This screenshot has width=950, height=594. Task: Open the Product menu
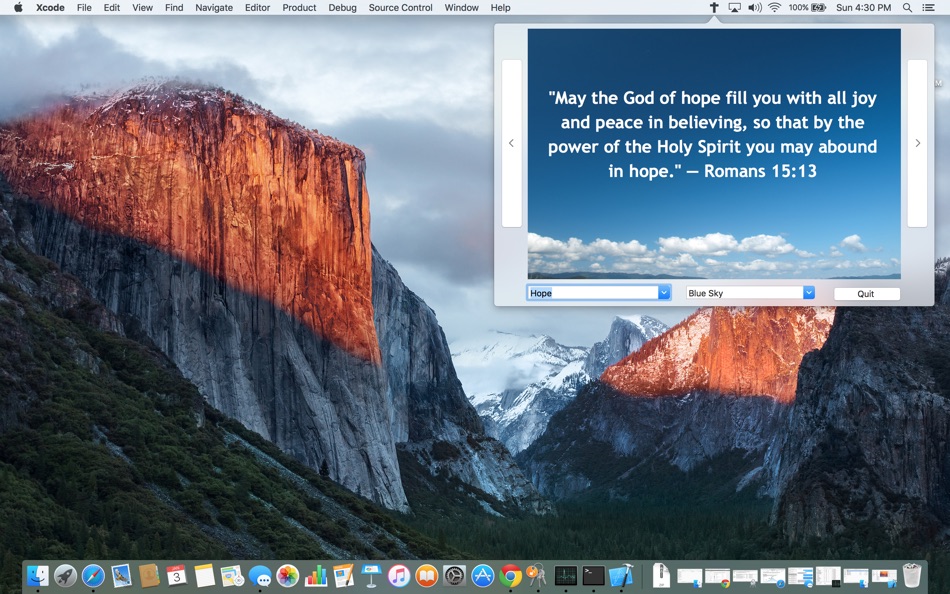pyautogui.click(x=299, y=7)
